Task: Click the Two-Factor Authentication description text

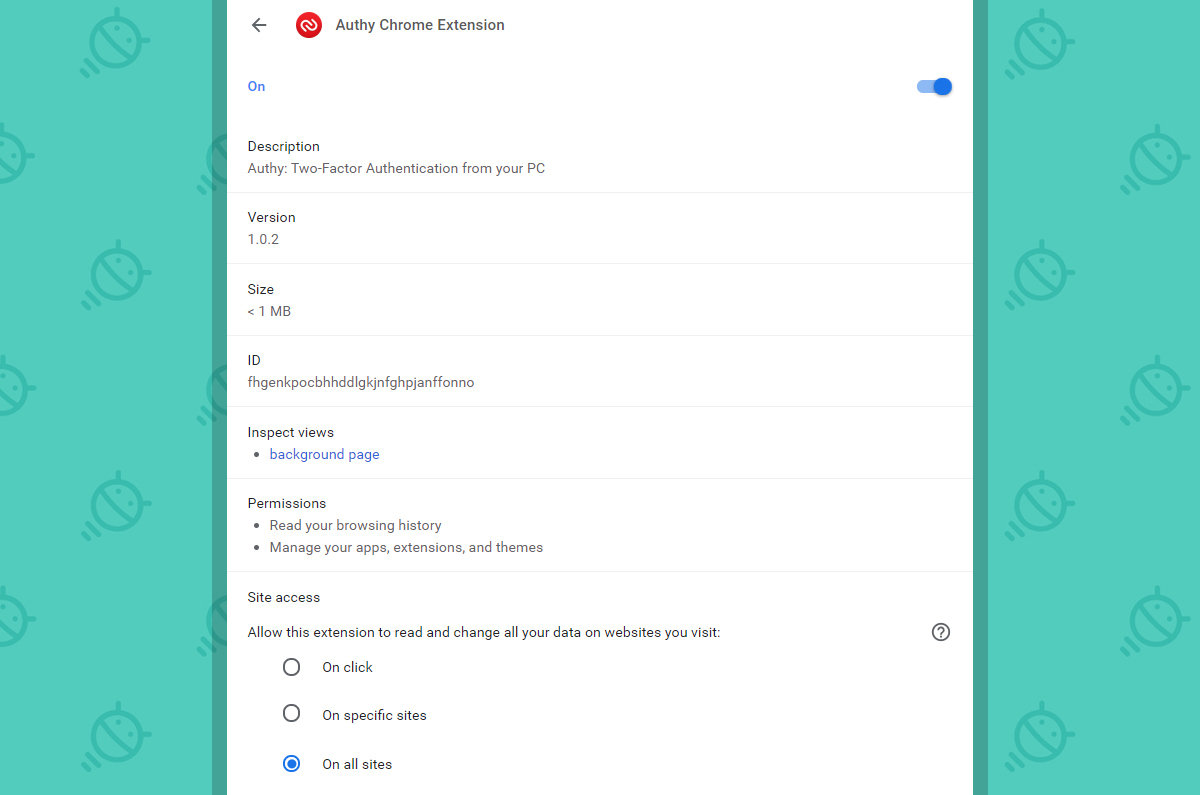Action: coord(396,168)
